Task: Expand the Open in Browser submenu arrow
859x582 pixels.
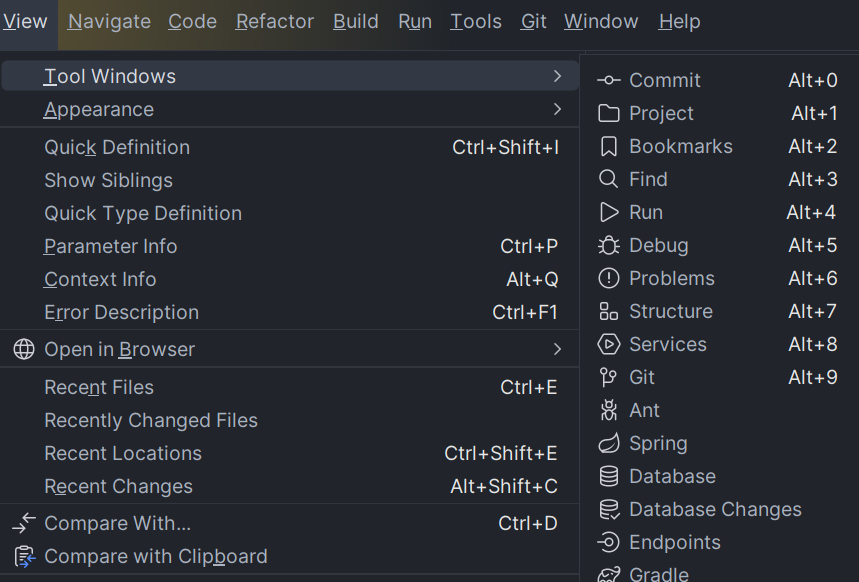Action: click(557, 349)
